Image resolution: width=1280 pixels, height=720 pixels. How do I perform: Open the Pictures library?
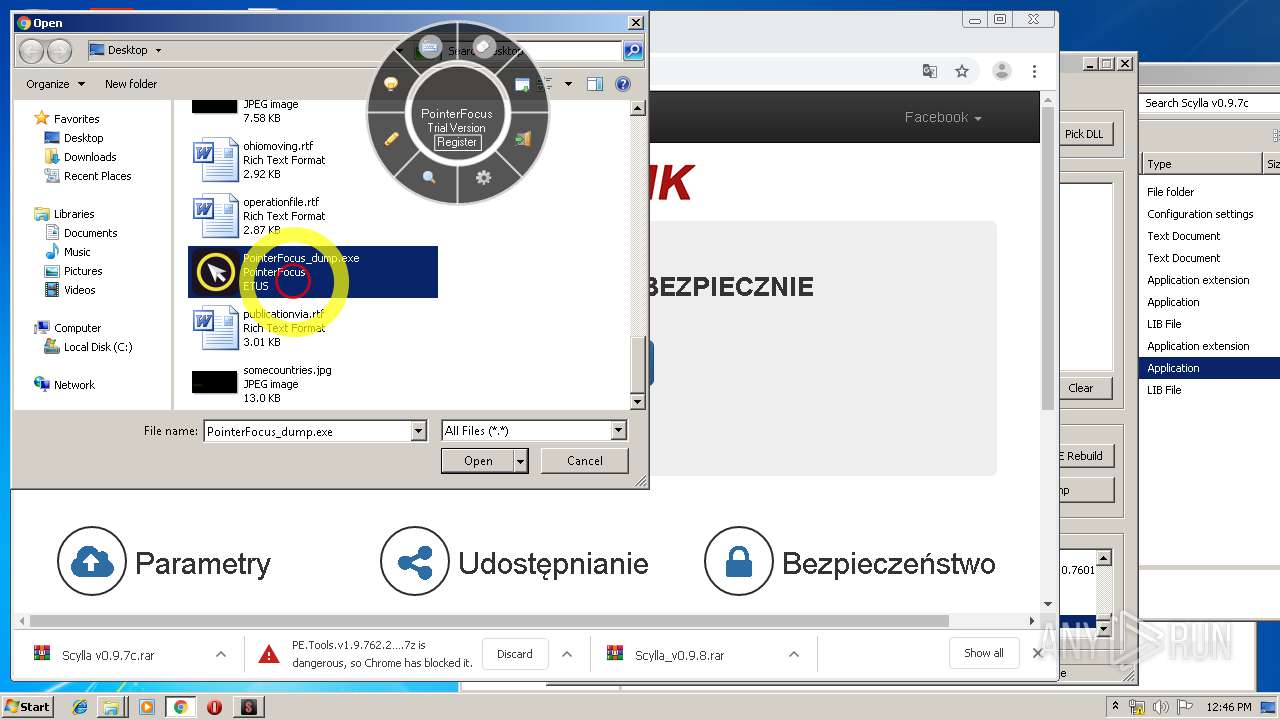[83, 271]
